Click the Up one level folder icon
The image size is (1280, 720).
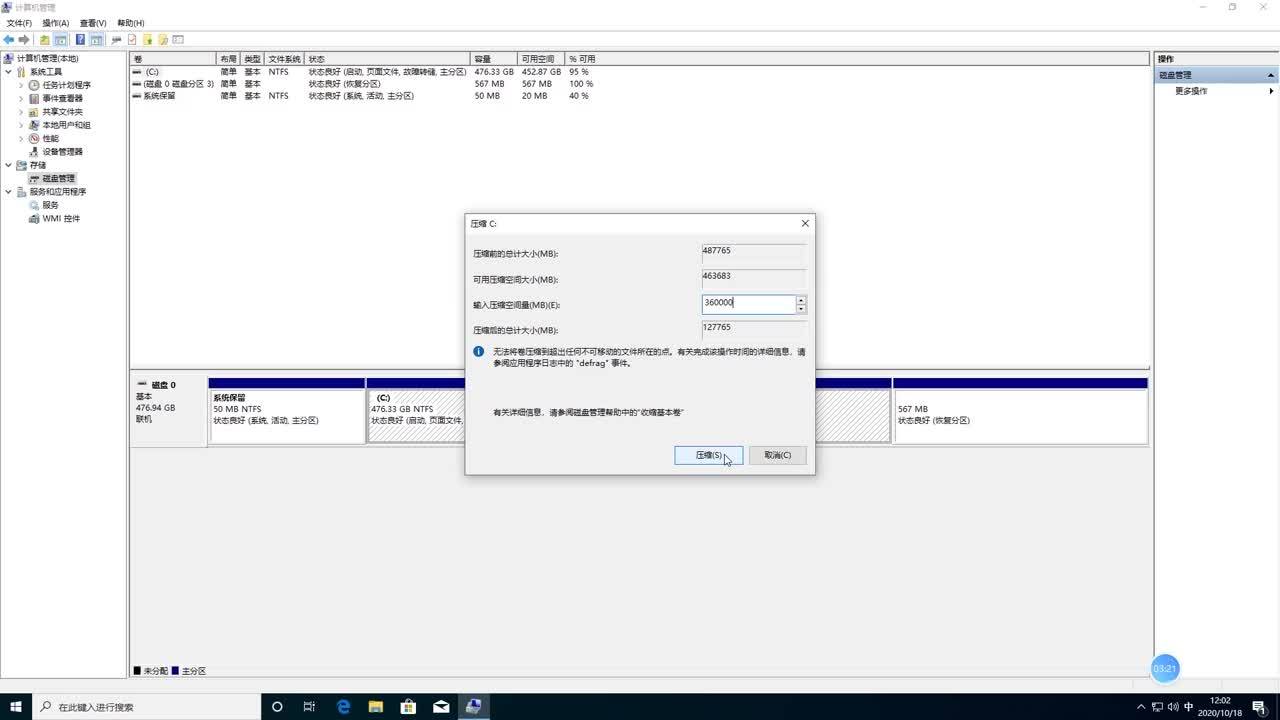click(45, 40)
